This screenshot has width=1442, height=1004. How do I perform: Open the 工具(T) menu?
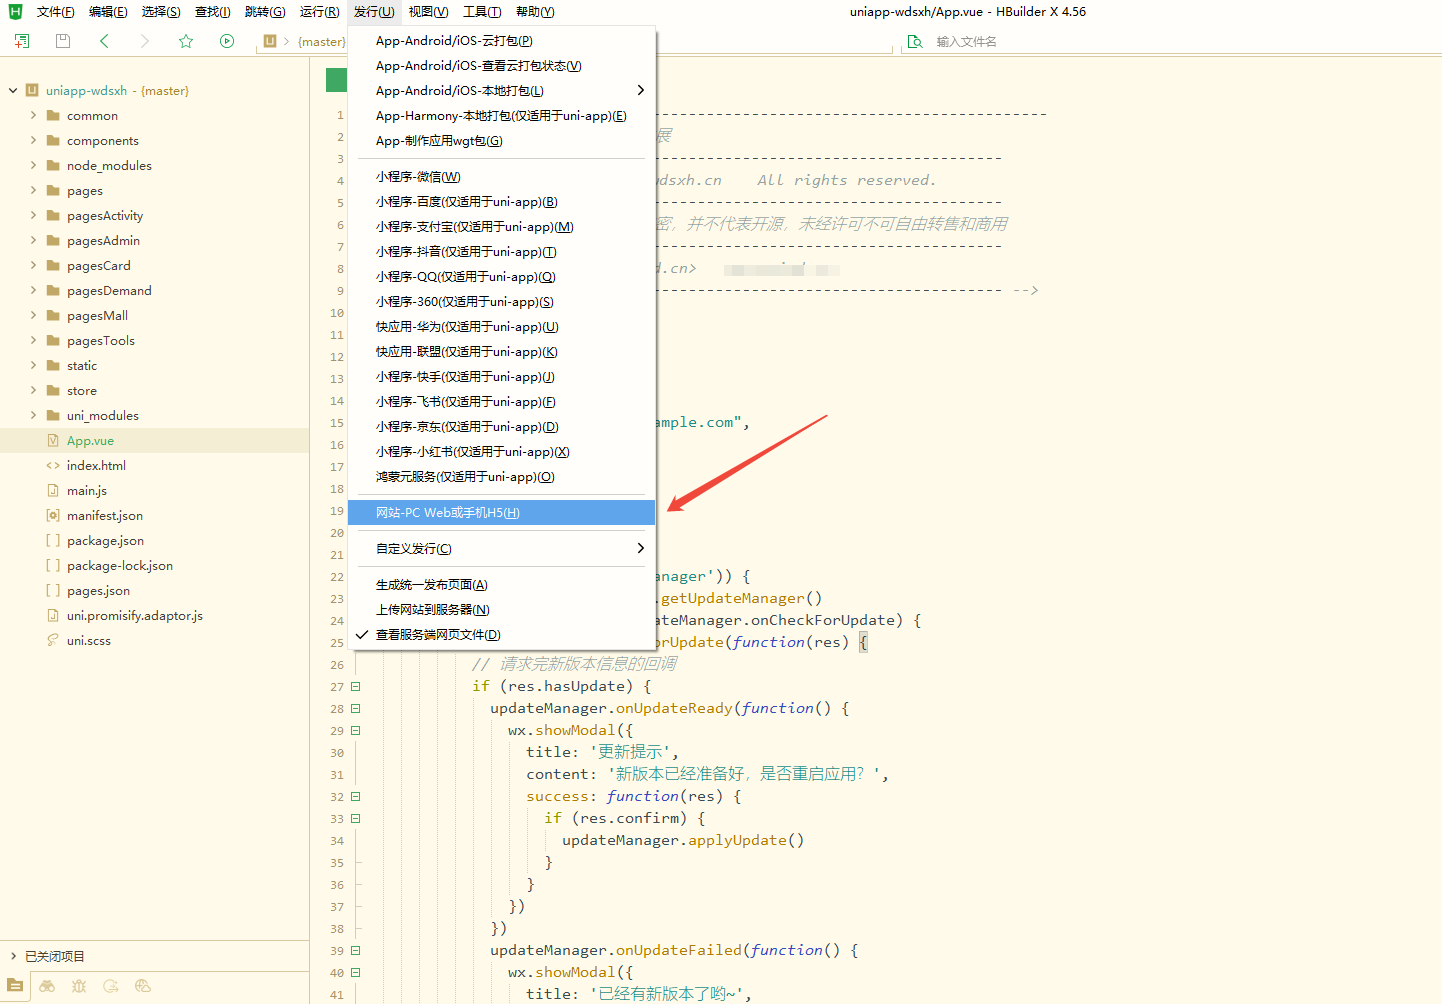(481, 12)
